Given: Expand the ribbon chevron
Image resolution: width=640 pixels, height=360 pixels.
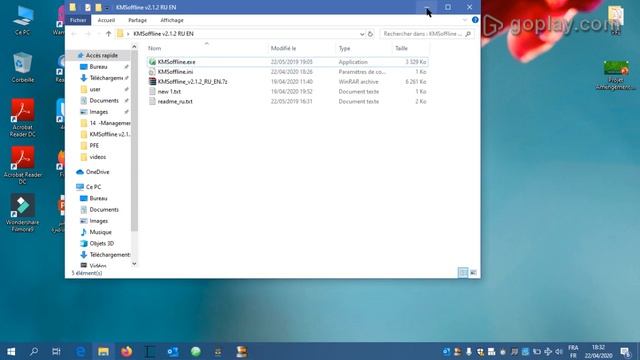Looking at the screenshot, I should point(465,20).
